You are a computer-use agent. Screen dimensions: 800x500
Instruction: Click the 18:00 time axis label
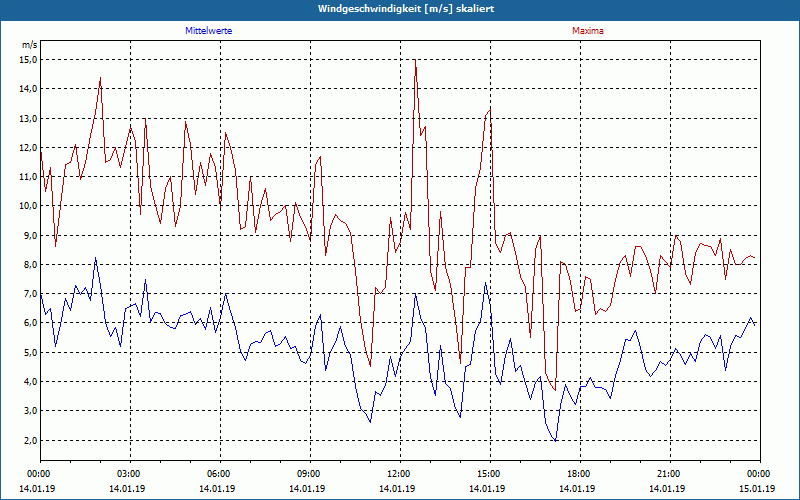pos(580,474)
